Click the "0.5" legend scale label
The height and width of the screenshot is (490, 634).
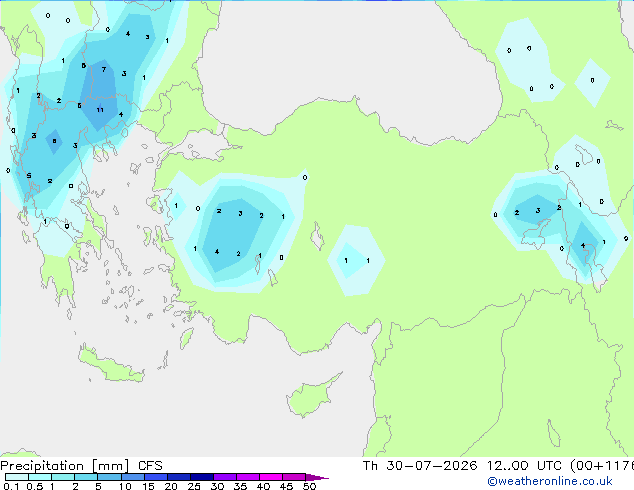coord(35,486)
